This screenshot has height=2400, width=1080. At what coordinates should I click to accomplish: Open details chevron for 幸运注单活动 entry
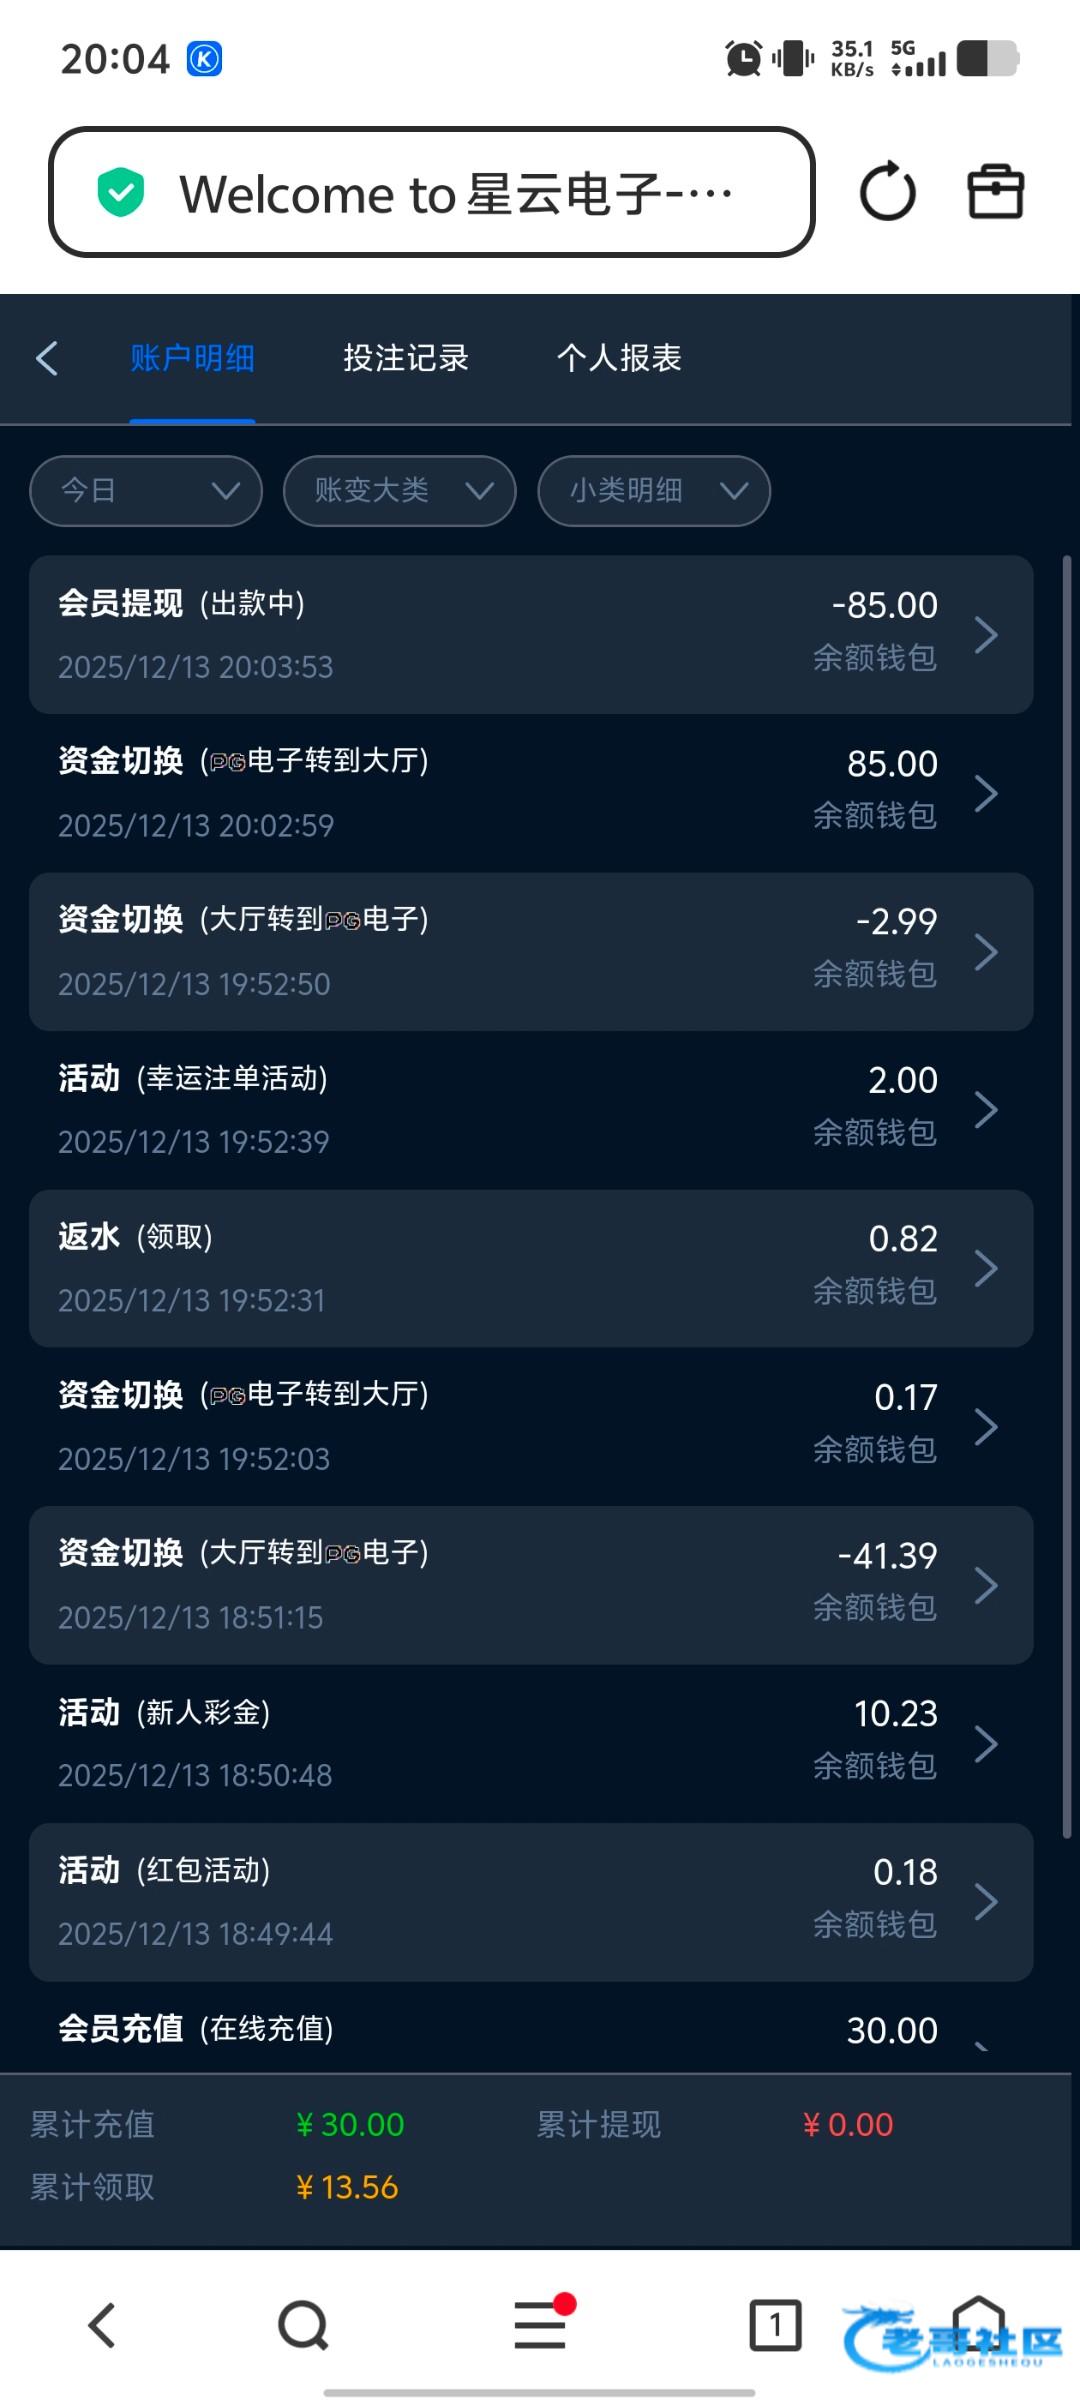pos(986,1110)
